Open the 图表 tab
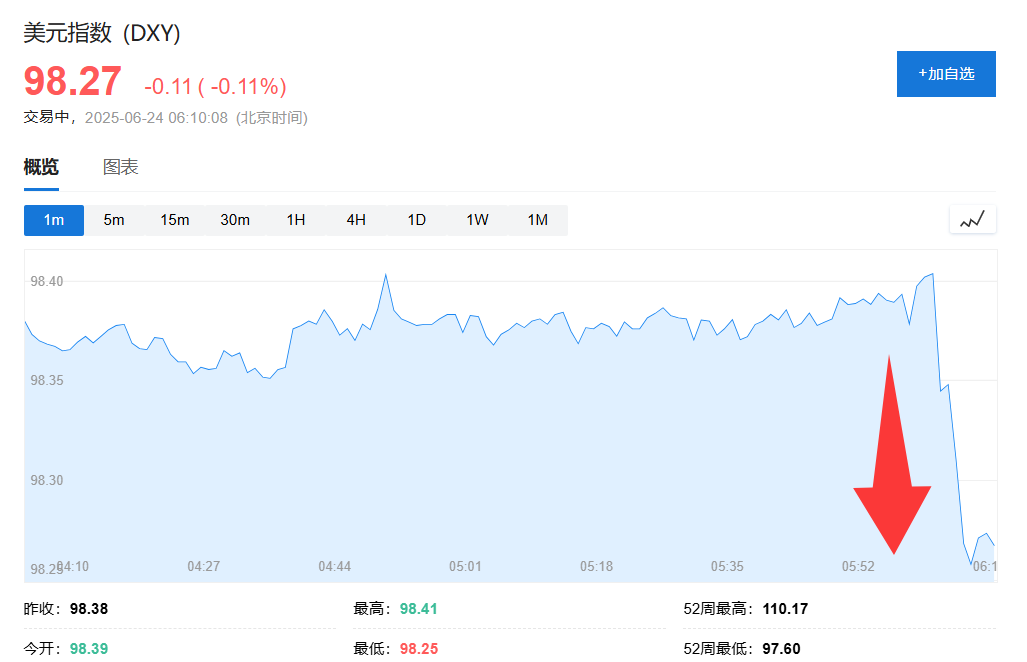The height and width of the screenshot is (662, 1027). tap(121, 167)
